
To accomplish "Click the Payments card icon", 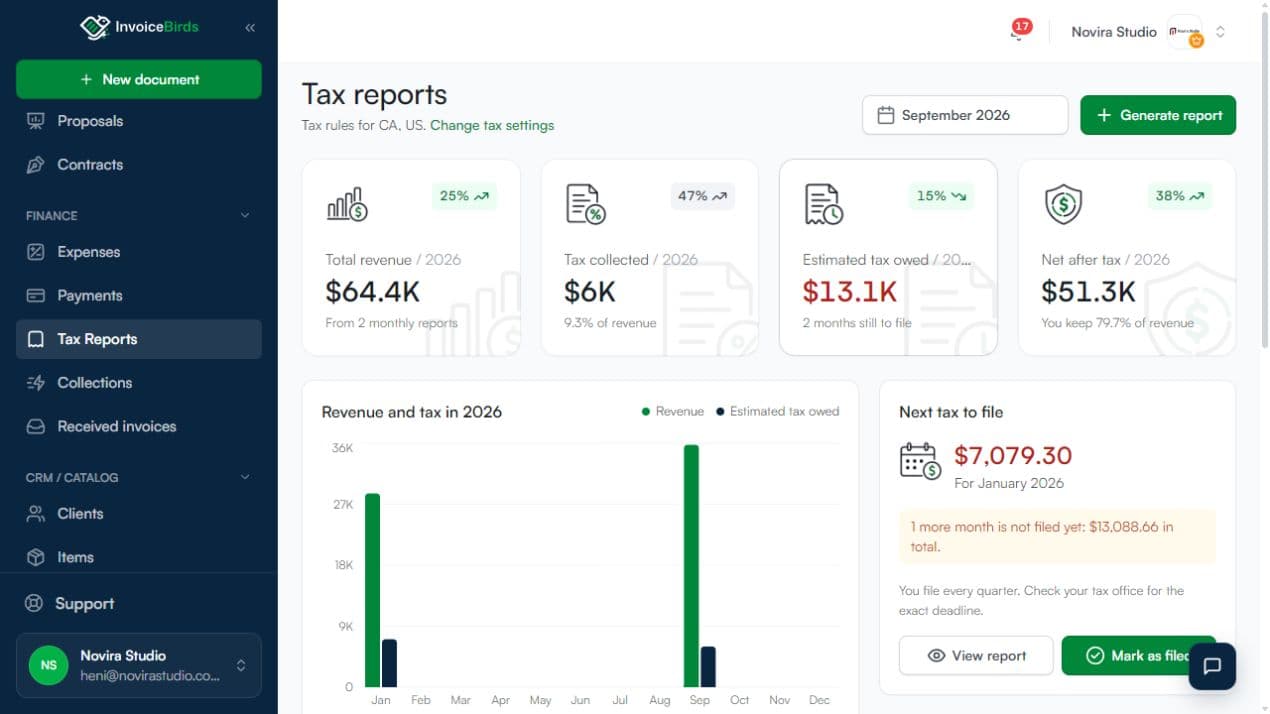I will pyautogui.click(x=36, y=296).
